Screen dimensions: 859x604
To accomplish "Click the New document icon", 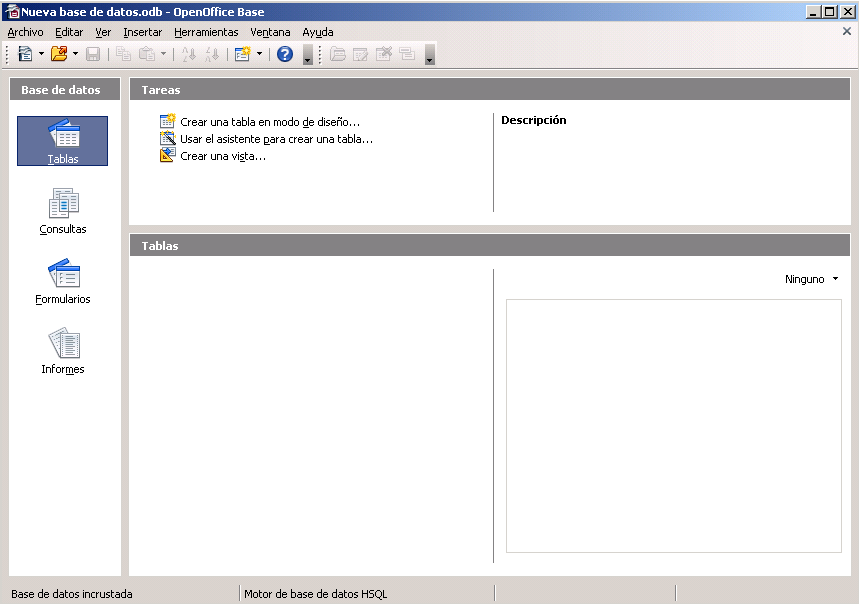I will (x=25, y=54).
